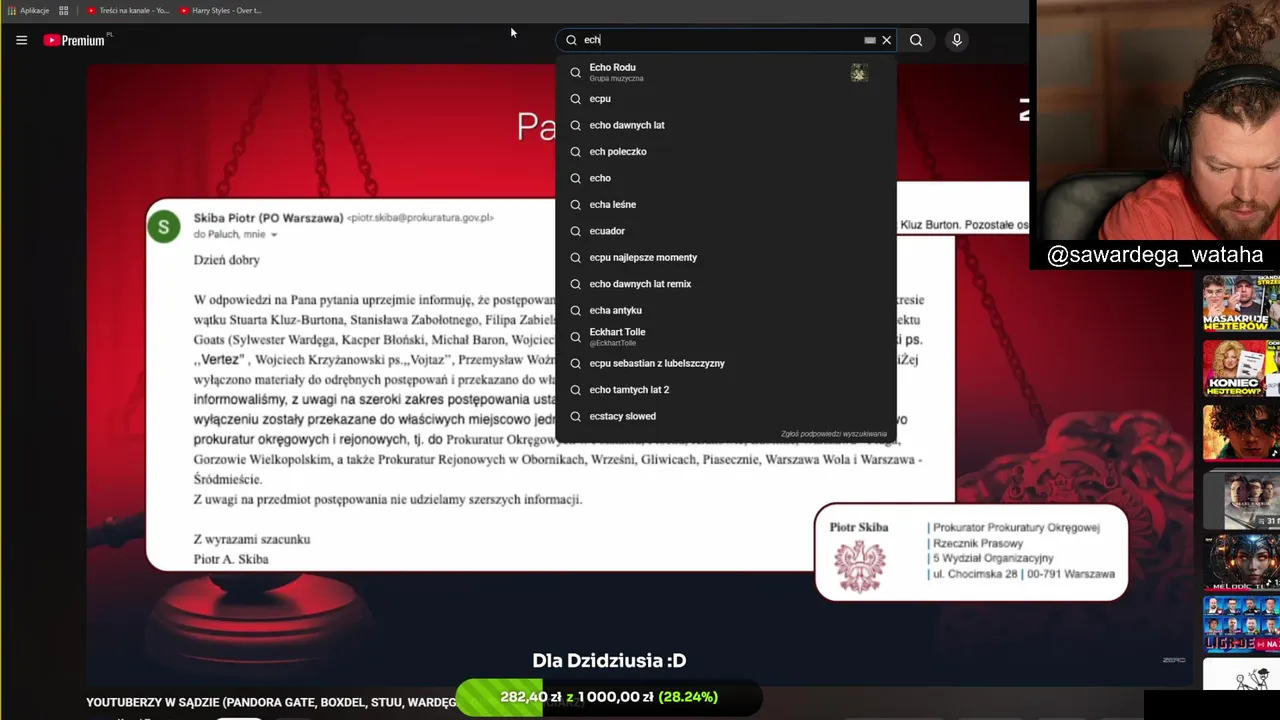Select suggestion "Echo Rodu"
The width and height of the screenshot is (1280, 720).
coord(726,72)
